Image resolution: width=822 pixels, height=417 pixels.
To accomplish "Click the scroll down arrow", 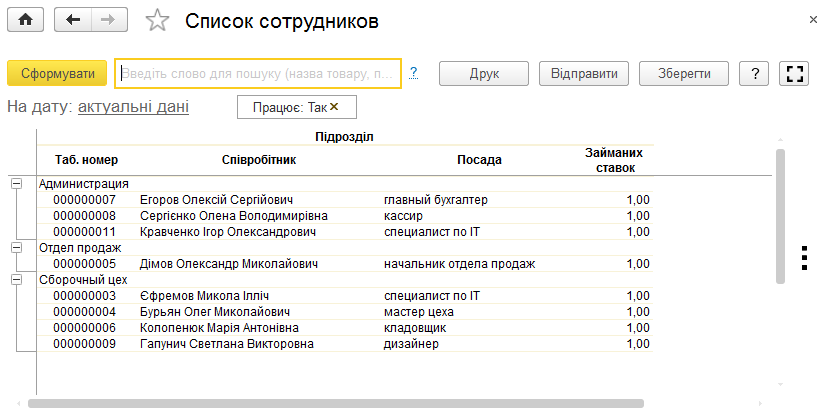I will [x=780, y=384].
